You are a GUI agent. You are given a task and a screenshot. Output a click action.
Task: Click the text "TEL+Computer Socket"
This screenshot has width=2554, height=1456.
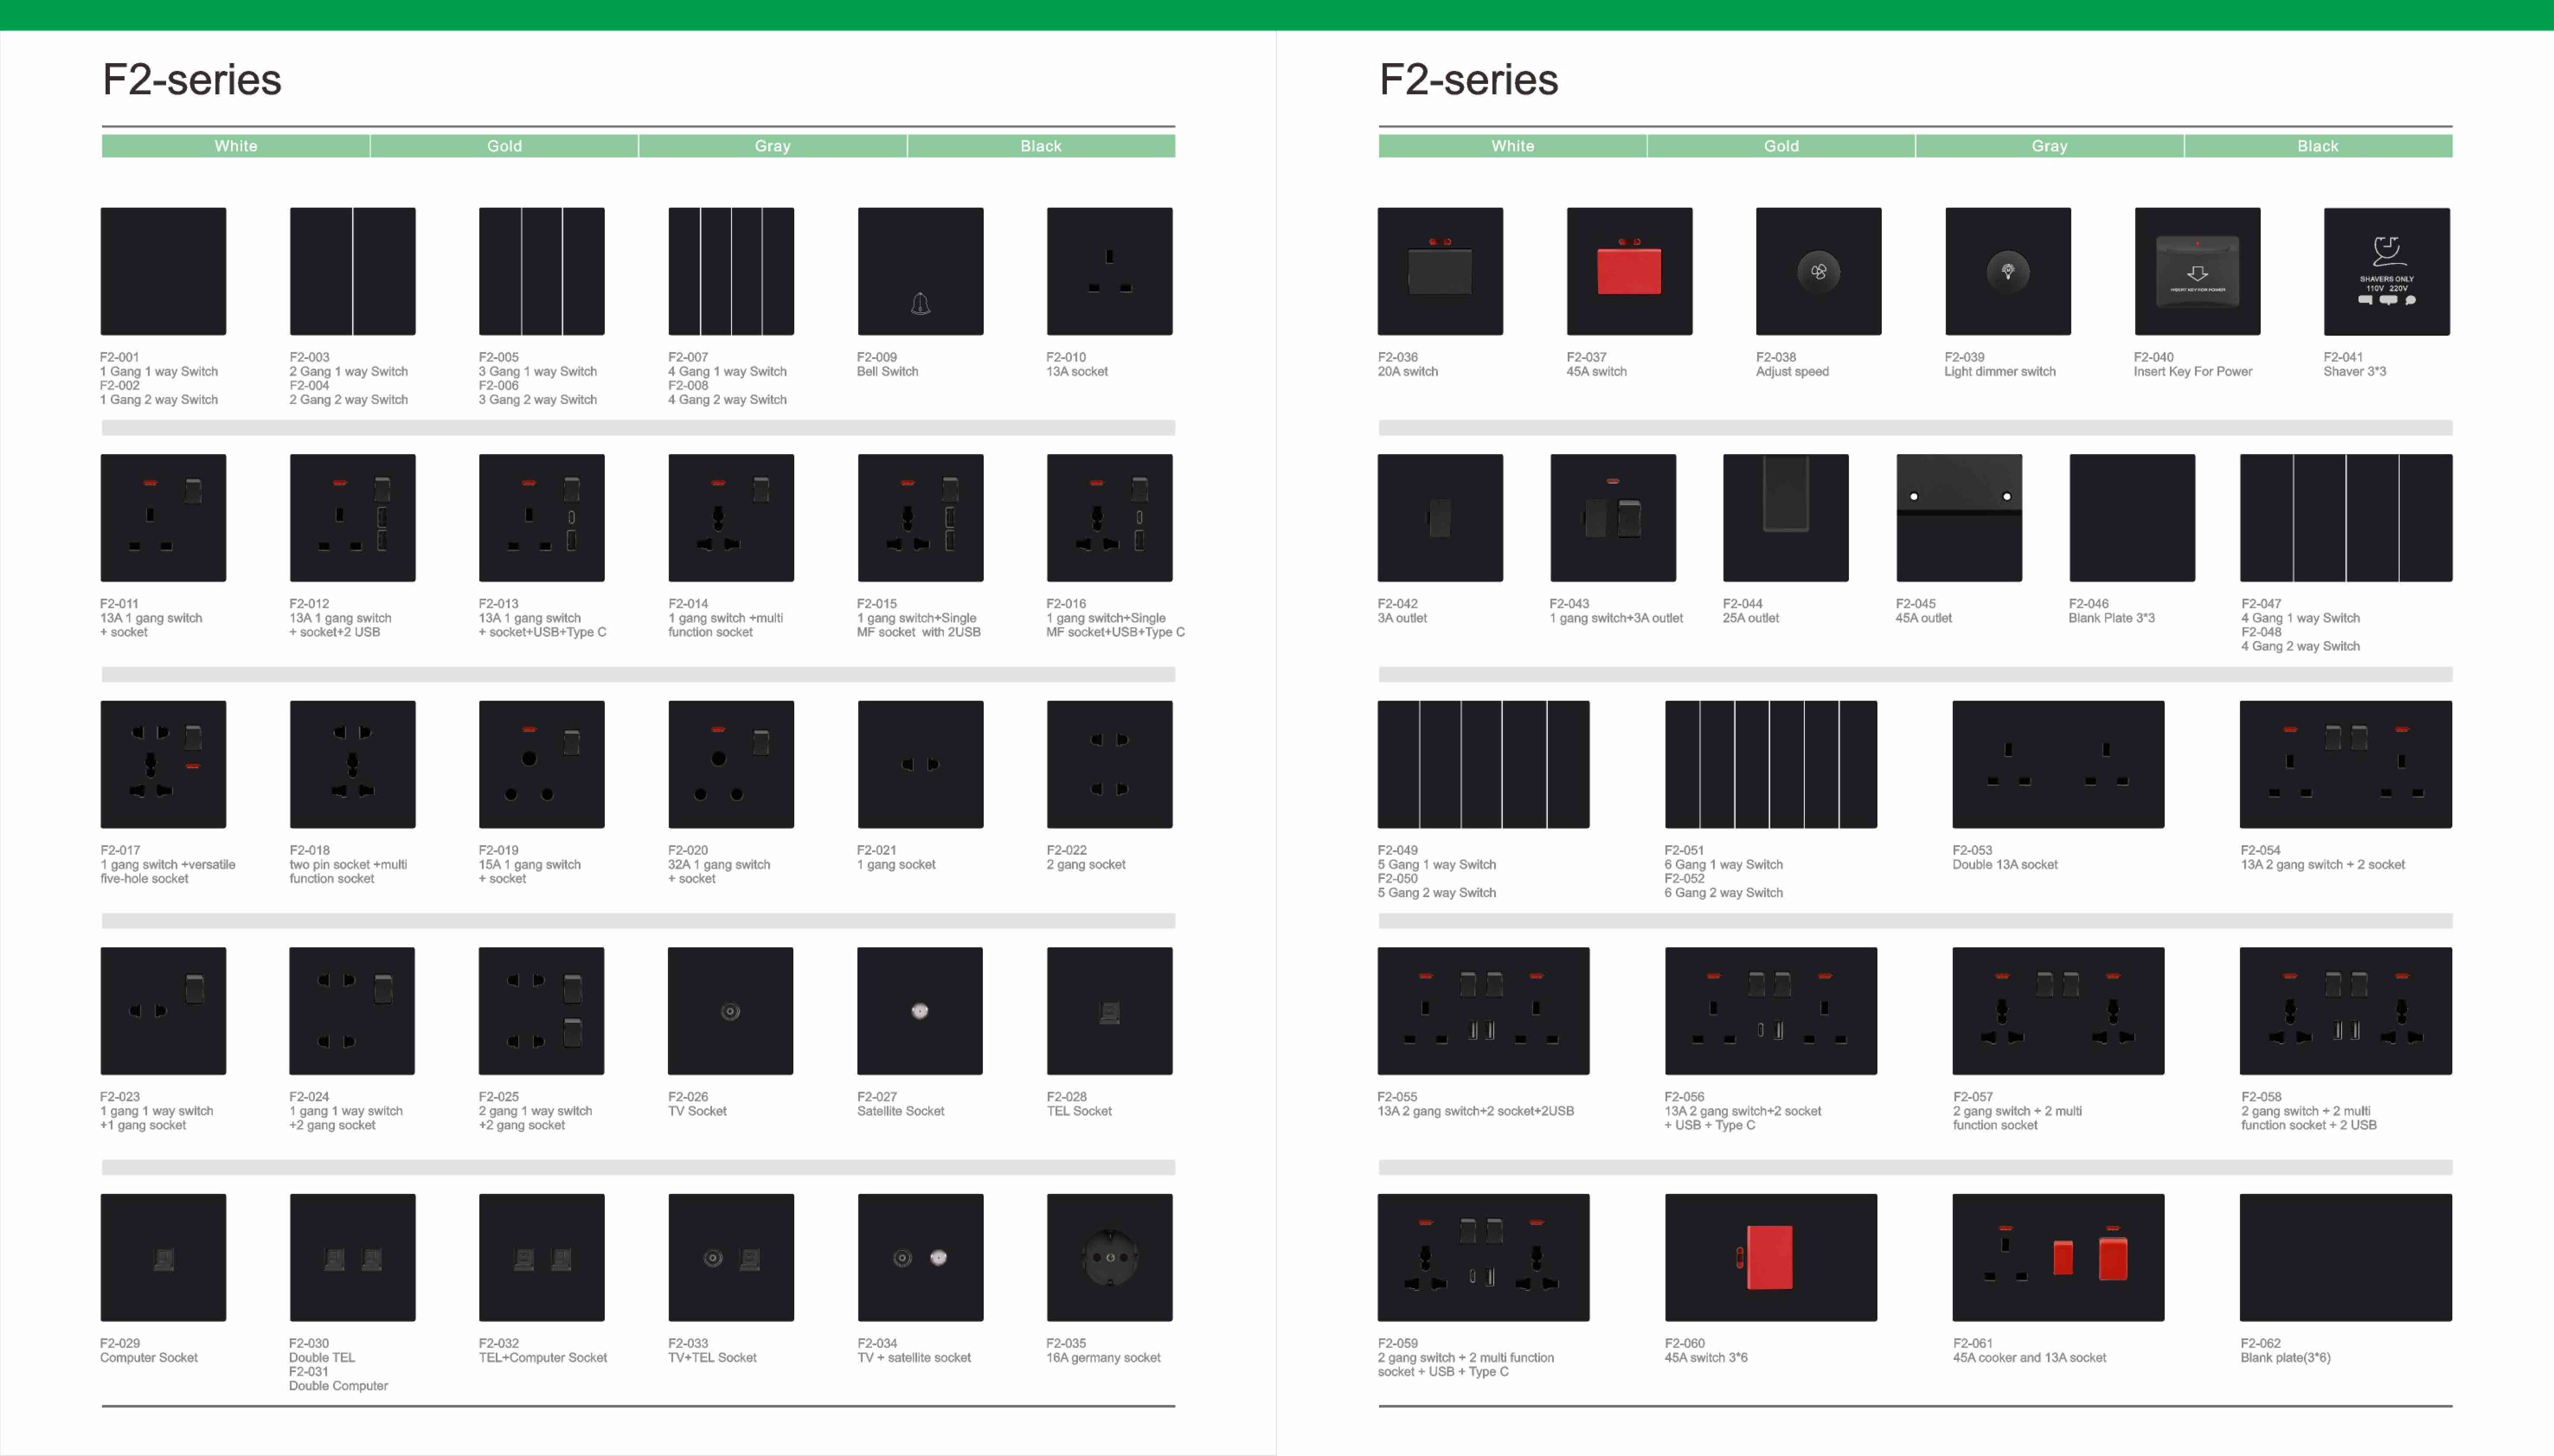pos(543,1357)
